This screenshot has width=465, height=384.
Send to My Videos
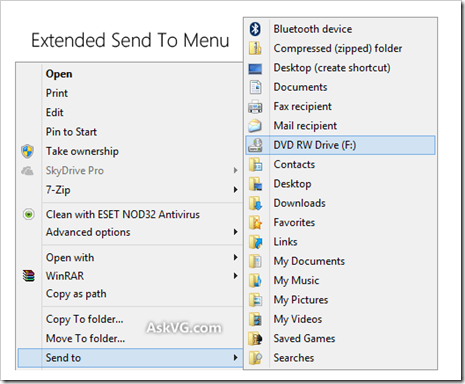(x=298, y=319)
